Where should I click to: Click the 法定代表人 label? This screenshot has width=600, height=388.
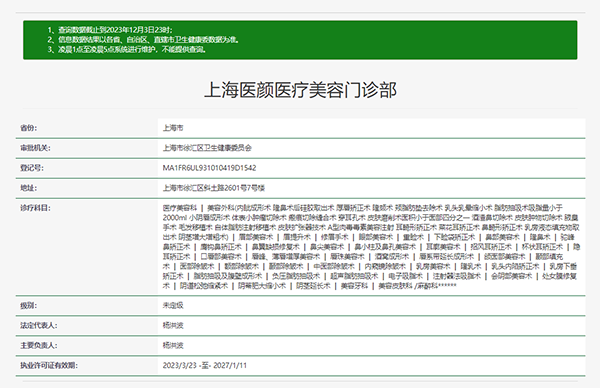pyautogui.click(x=39, y=325)
